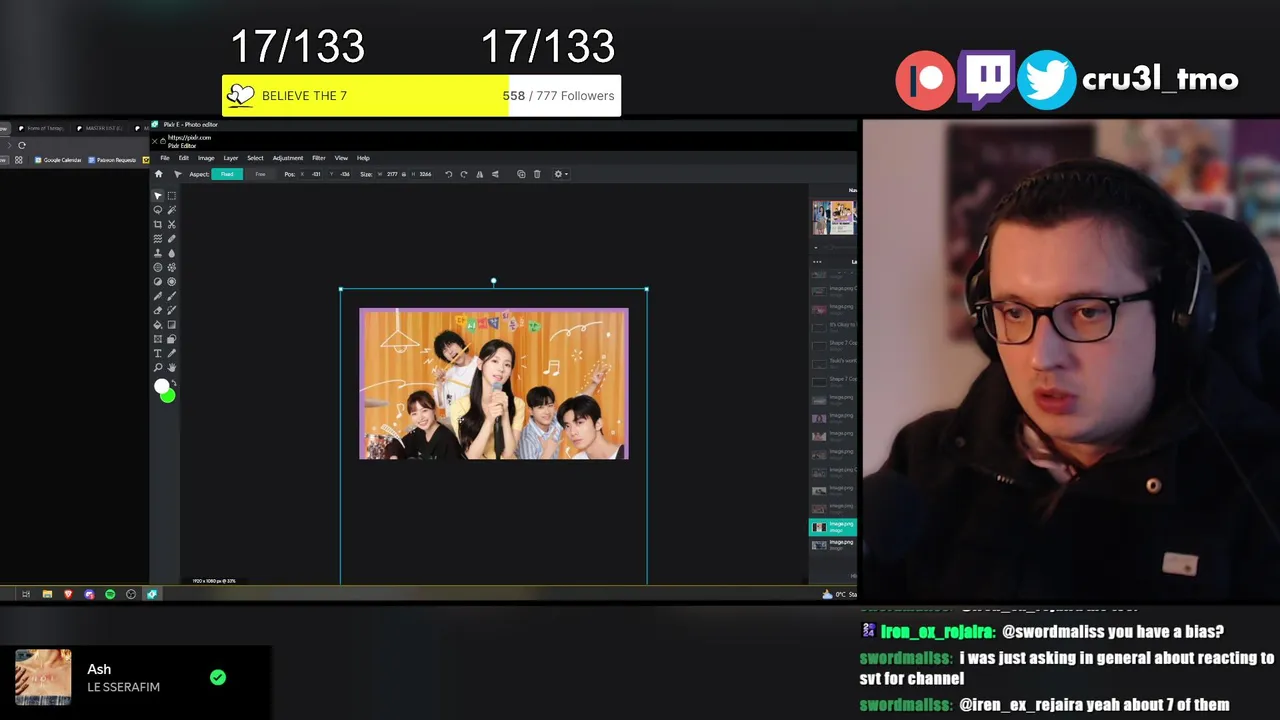Pick the green background color swatch
The image size is (1280, 720).
click(168, 396)
